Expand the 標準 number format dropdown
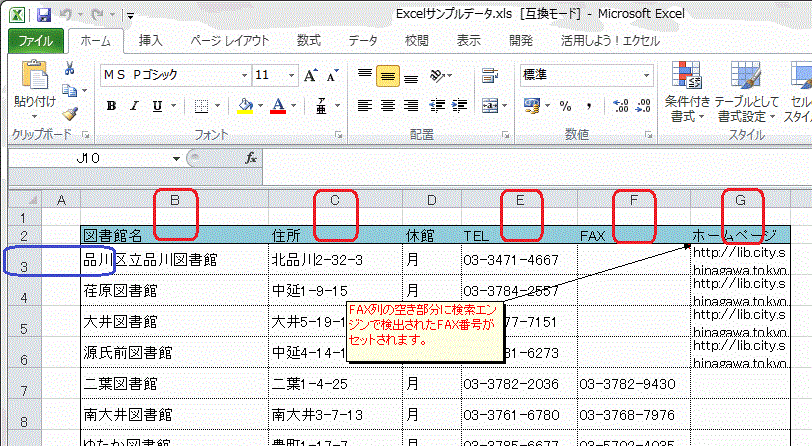Screen dimensions: 812x446 (647, 76)
